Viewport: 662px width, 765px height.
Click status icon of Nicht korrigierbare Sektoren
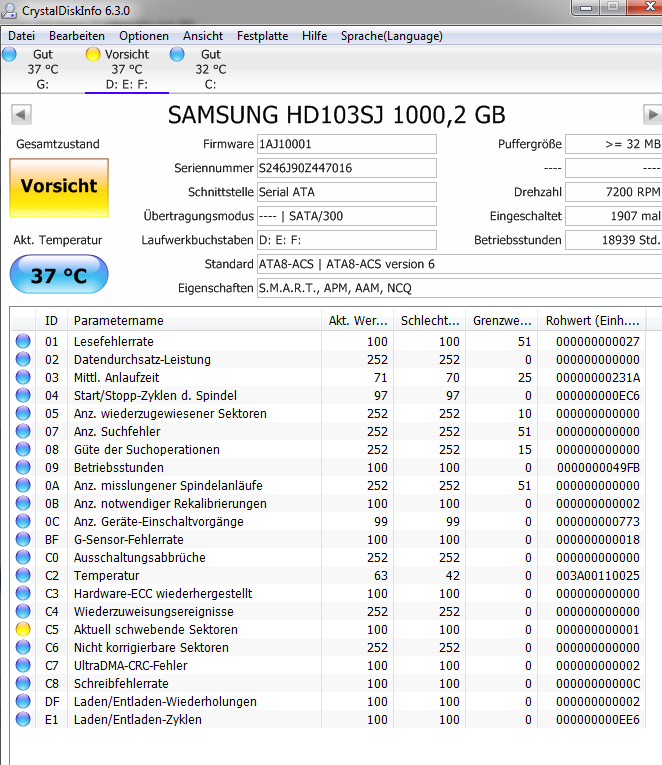click(x=23, y=647)
